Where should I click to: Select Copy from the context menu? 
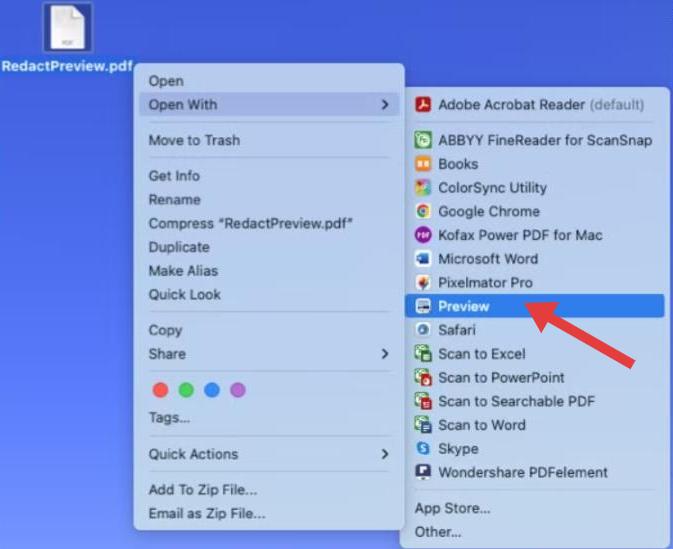pyautogui.click(x=269, y=330)
